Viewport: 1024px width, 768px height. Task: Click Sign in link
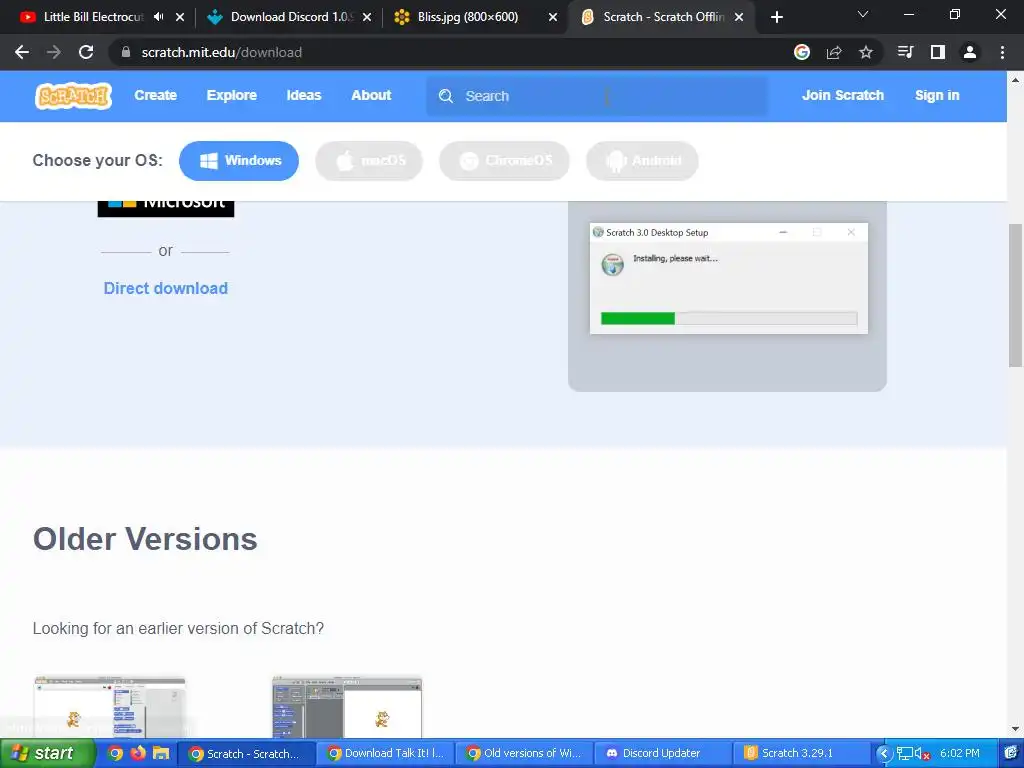(937, 95)
